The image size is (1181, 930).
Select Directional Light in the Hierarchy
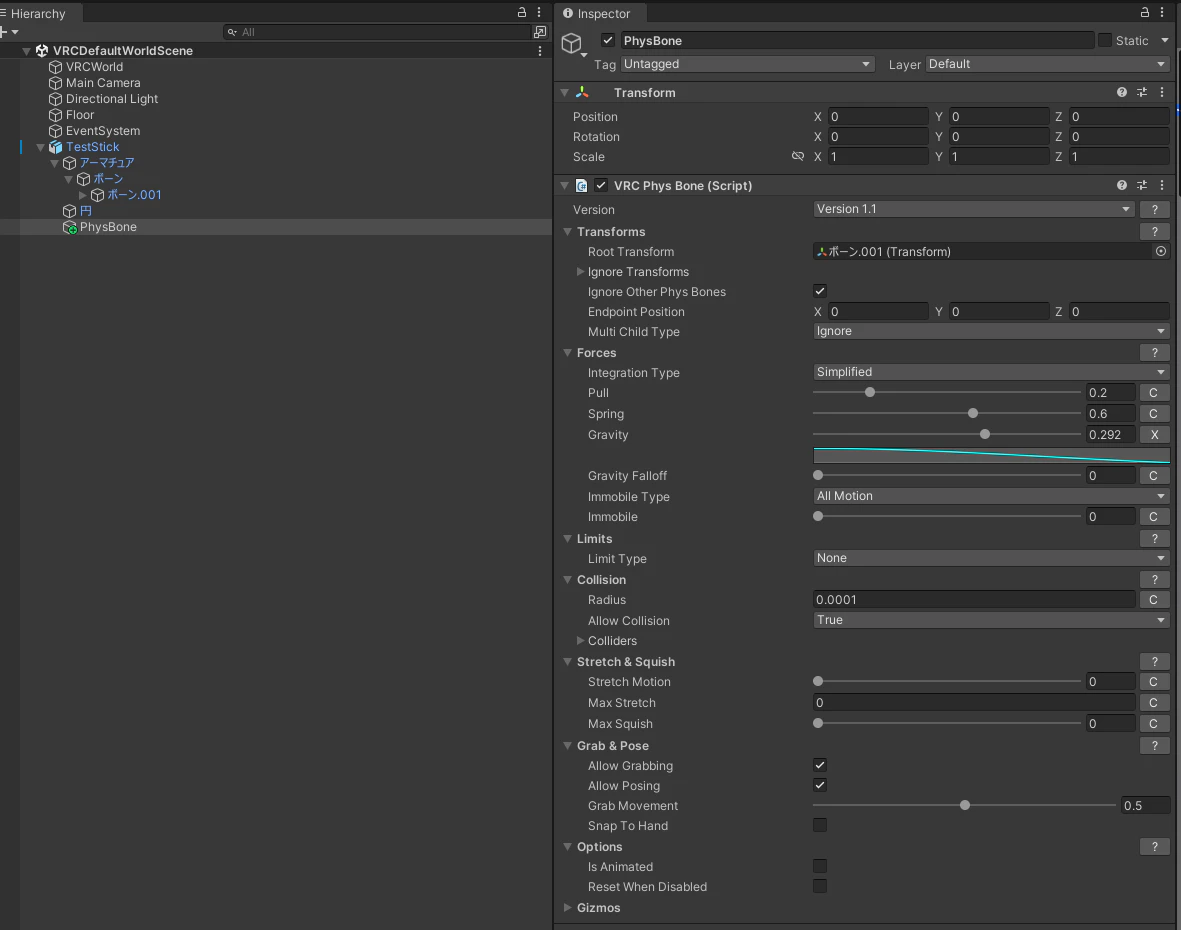pyautogui.click(x=111, y=99)
